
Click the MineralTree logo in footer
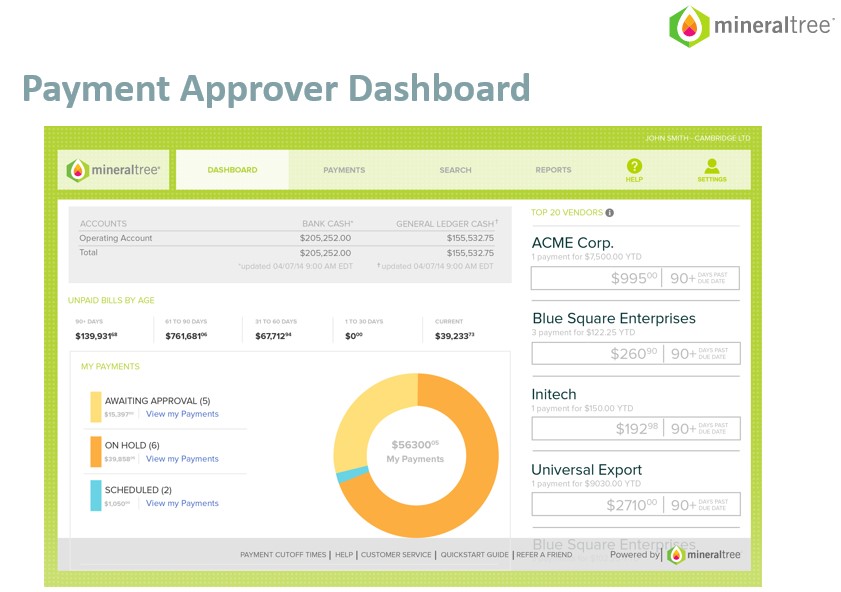click(703, 554)
